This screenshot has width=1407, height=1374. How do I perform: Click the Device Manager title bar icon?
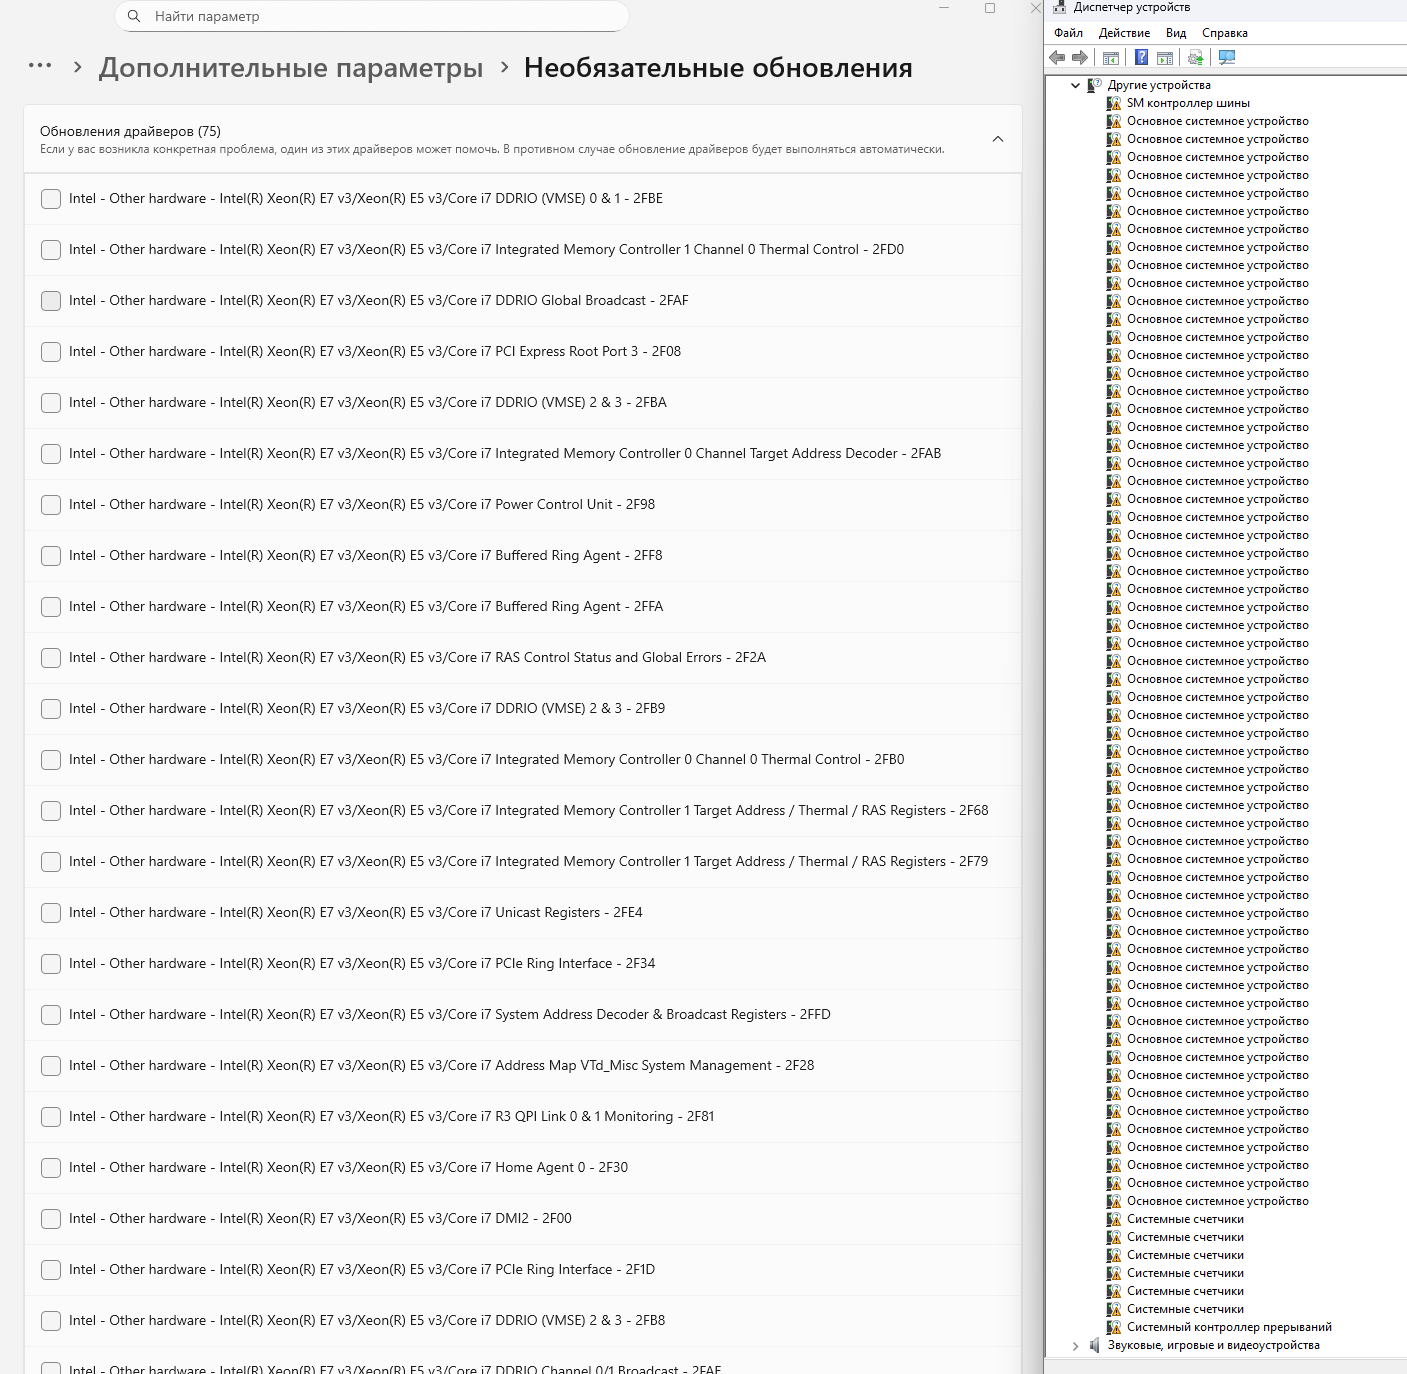[x=1060, y=7]
